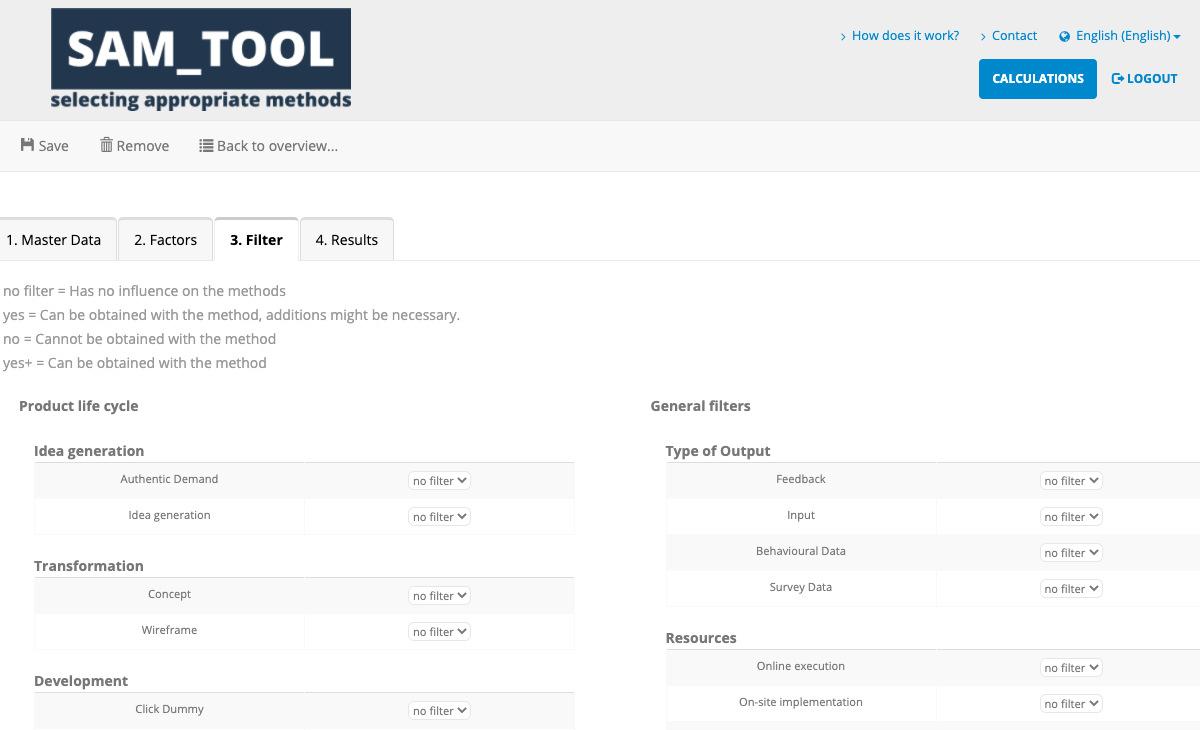The image size is (1200, 730).
Task: Open Online execution filter dropdown
Action: 1071,668
